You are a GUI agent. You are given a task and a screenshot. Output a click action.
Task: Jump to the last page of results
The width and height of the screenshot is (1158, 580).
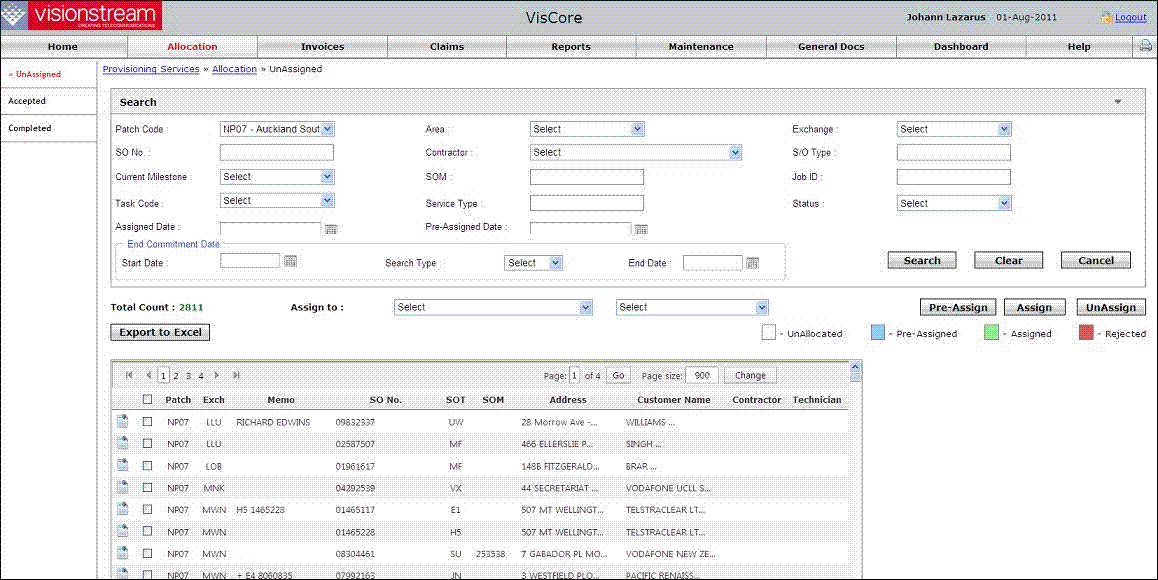point(237,375)
